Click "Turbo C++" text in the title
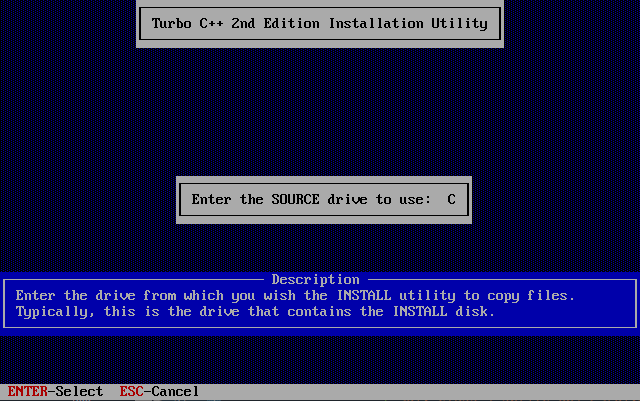Viewport: 640px width, 401px height. tap(187, 24)
